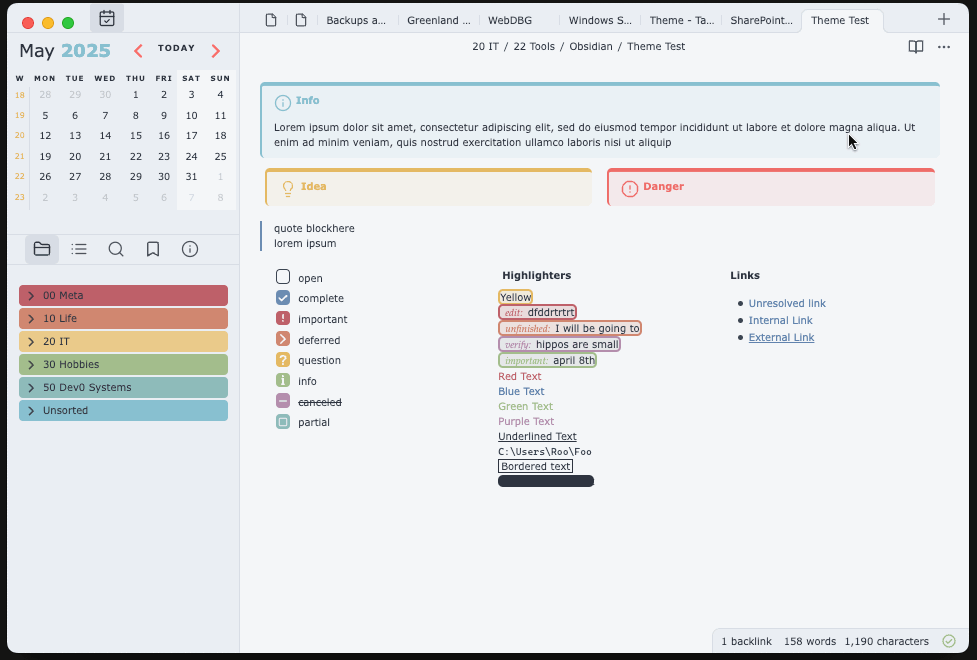Check the open task checkbox

tap(283, 276)
